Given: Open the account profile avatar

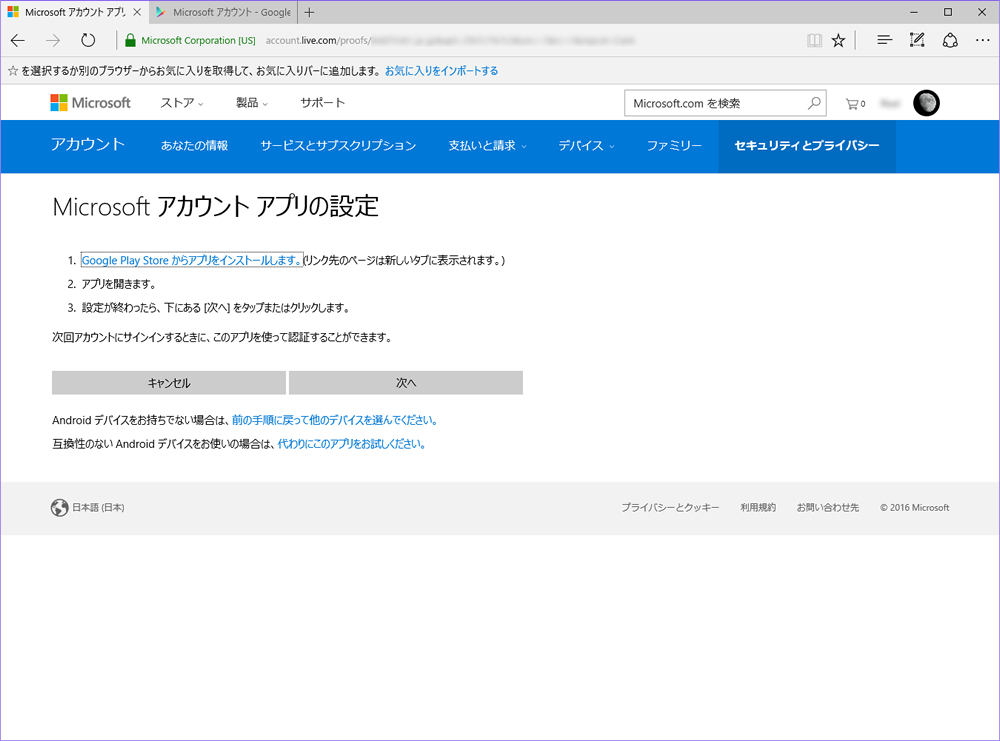Looking at the screenshot, I should 926,103.
